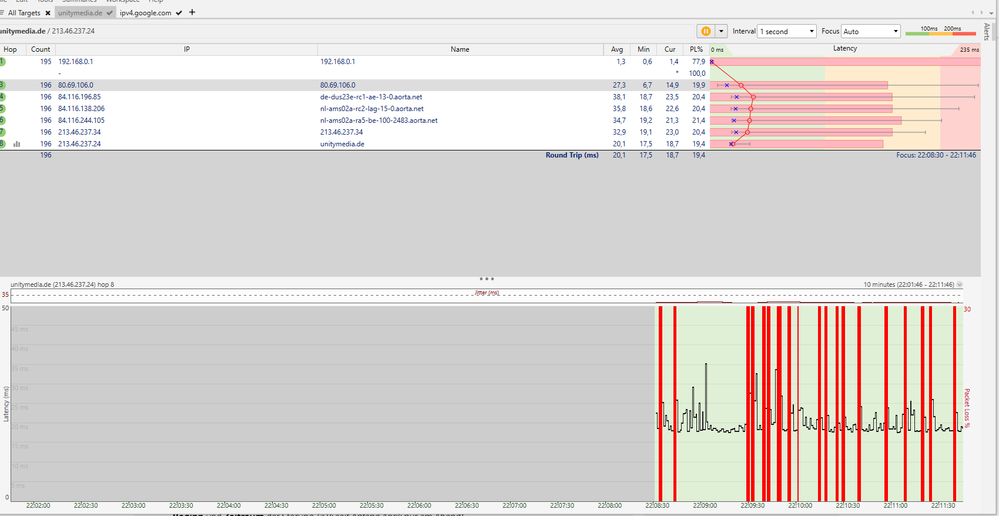Viewport: 999px width, 516px height.
Task: Sort by the PL% column header
Action: (696, 49)
